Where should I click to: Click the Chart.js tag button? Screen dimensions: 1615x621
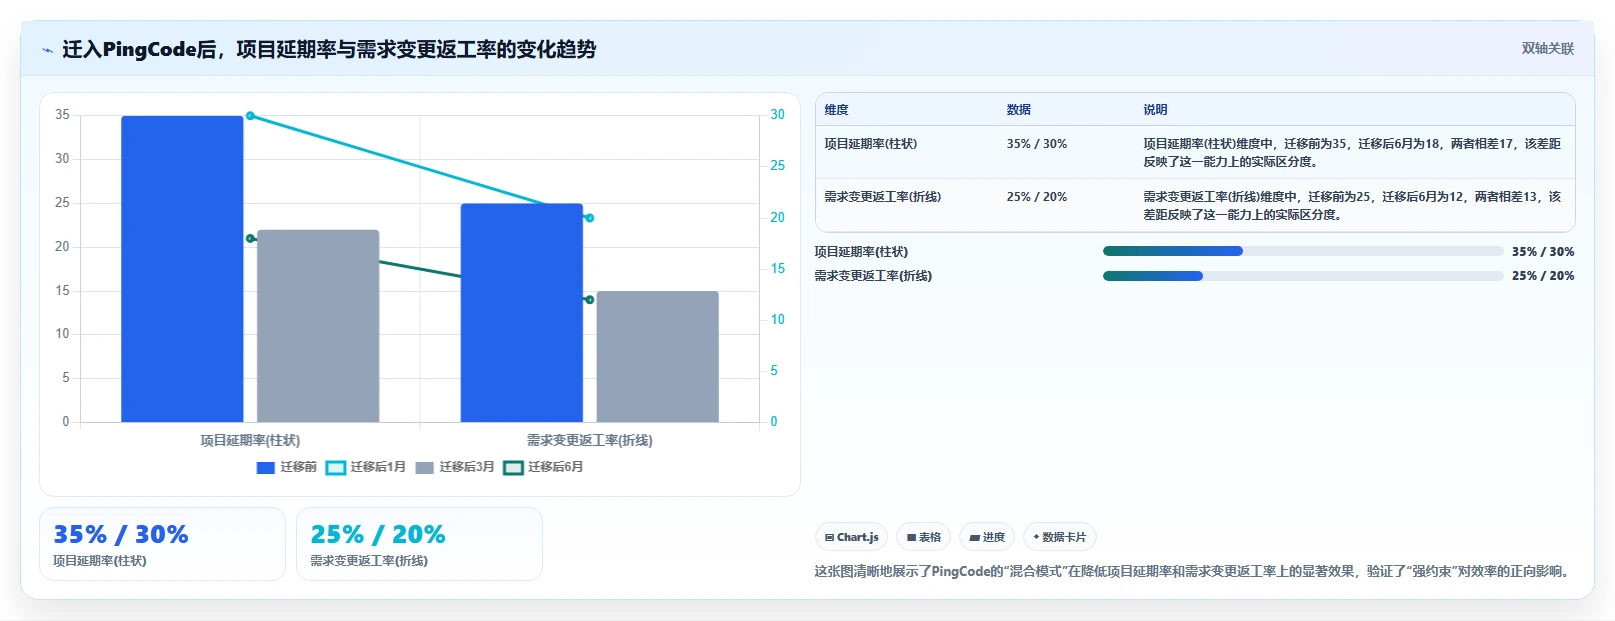pyautogui.click(x=851, y=537)
